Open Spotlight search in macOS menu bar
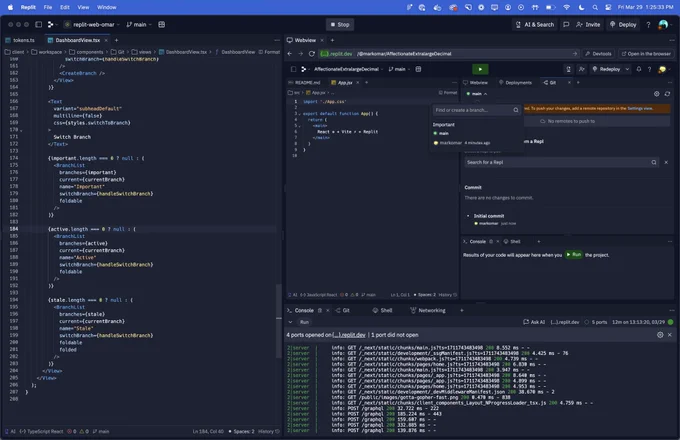 pos(595,7)
